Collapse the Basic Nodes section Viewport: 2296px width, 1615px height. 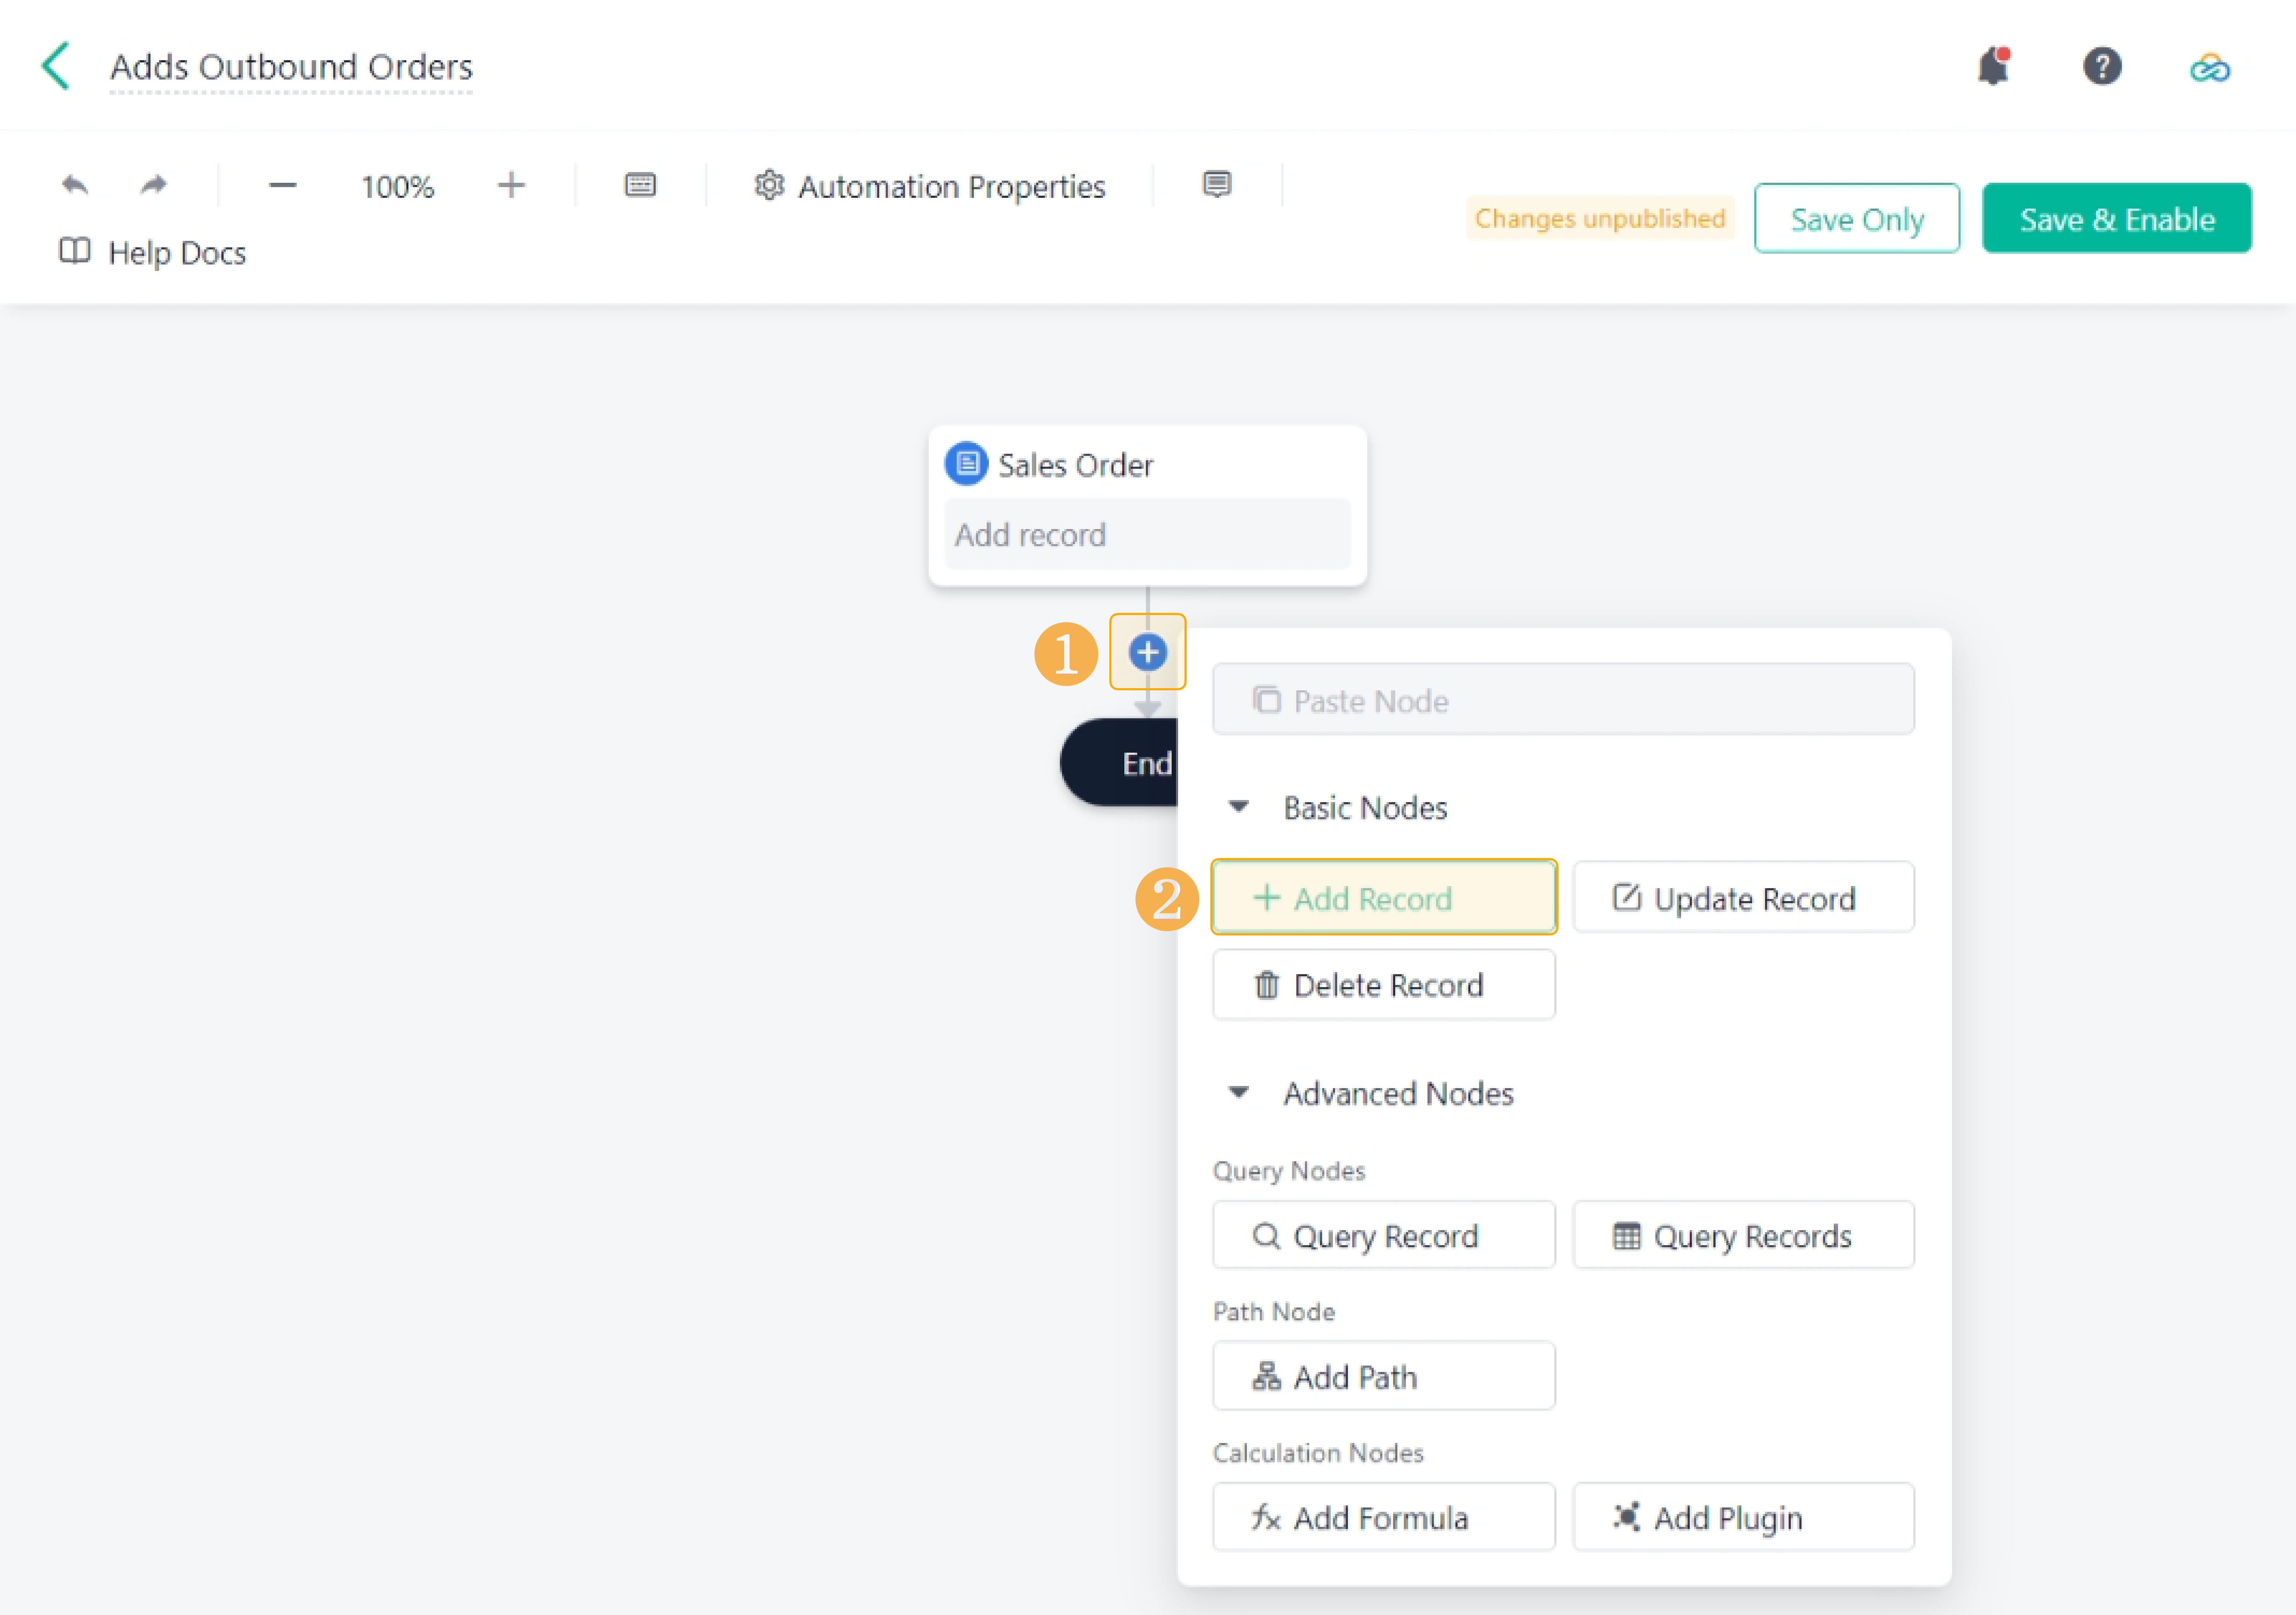[1238, 807]
